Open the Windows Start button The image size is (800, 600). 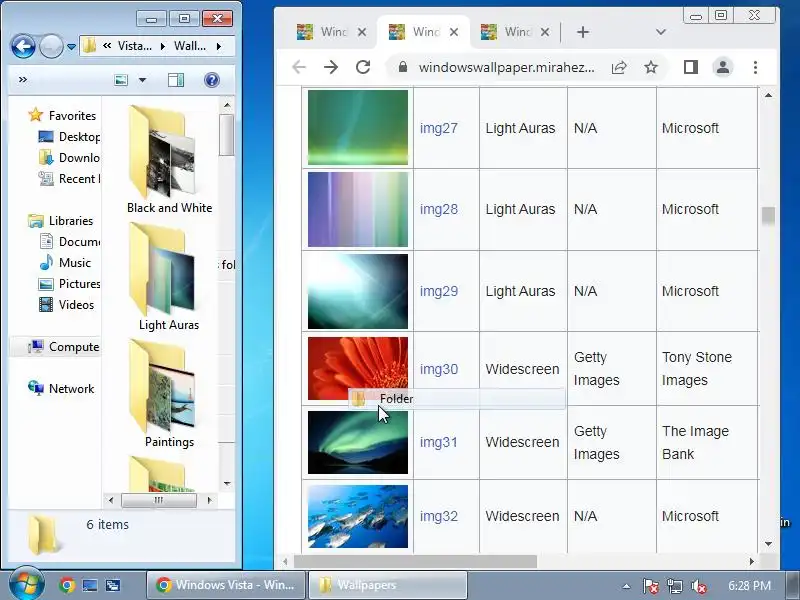point(26,584)
